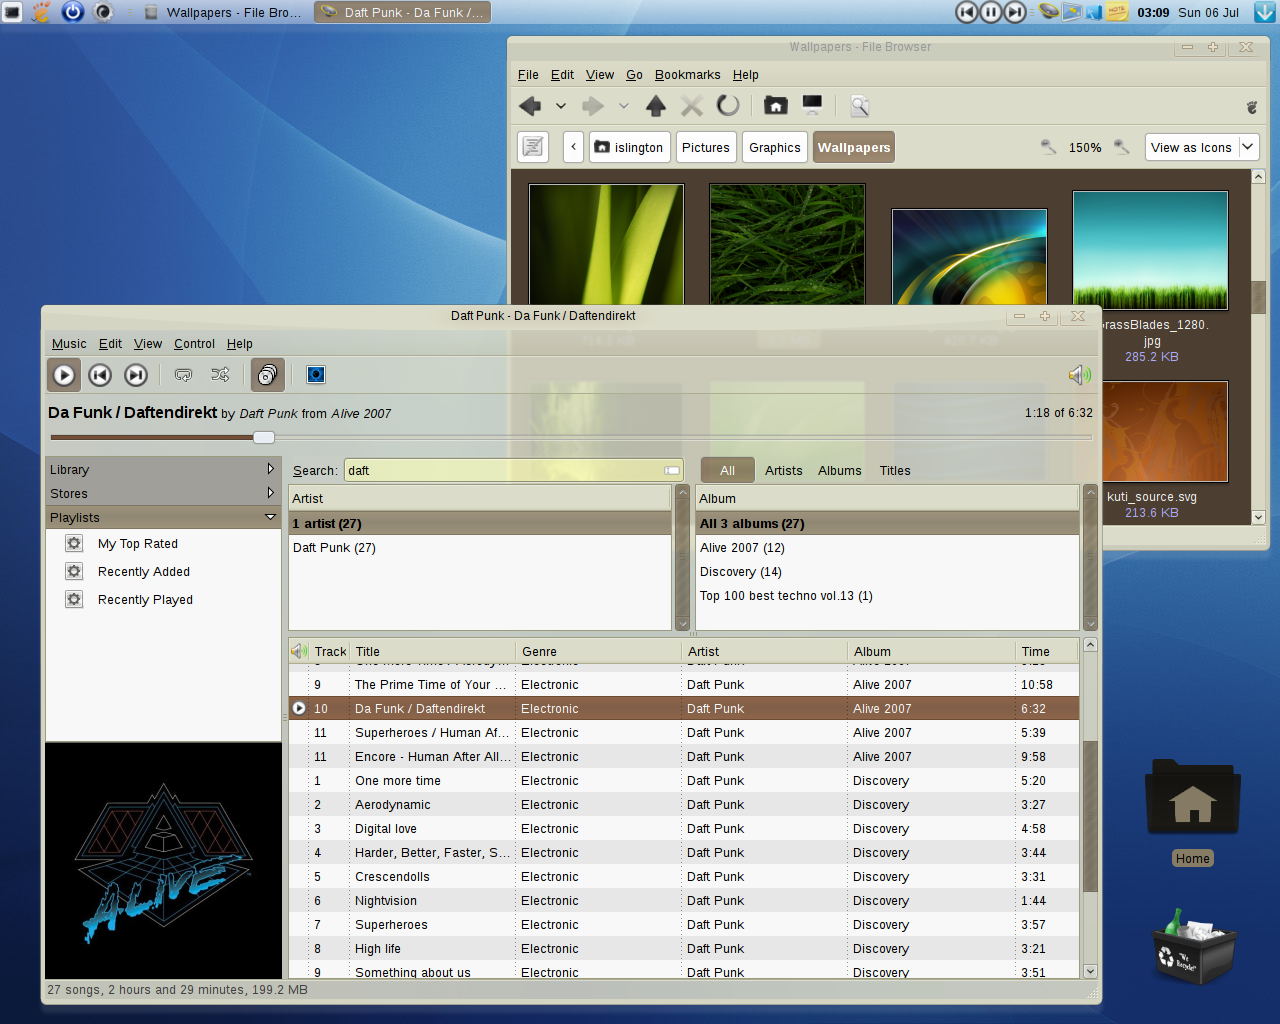Skip to the next track

click(136, 375)
